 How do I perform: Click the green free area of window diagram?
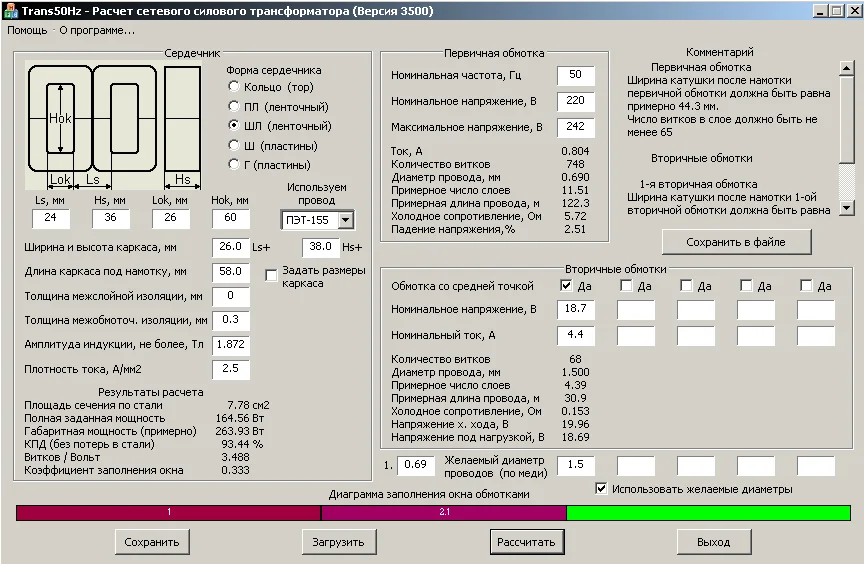click(708, 513)
